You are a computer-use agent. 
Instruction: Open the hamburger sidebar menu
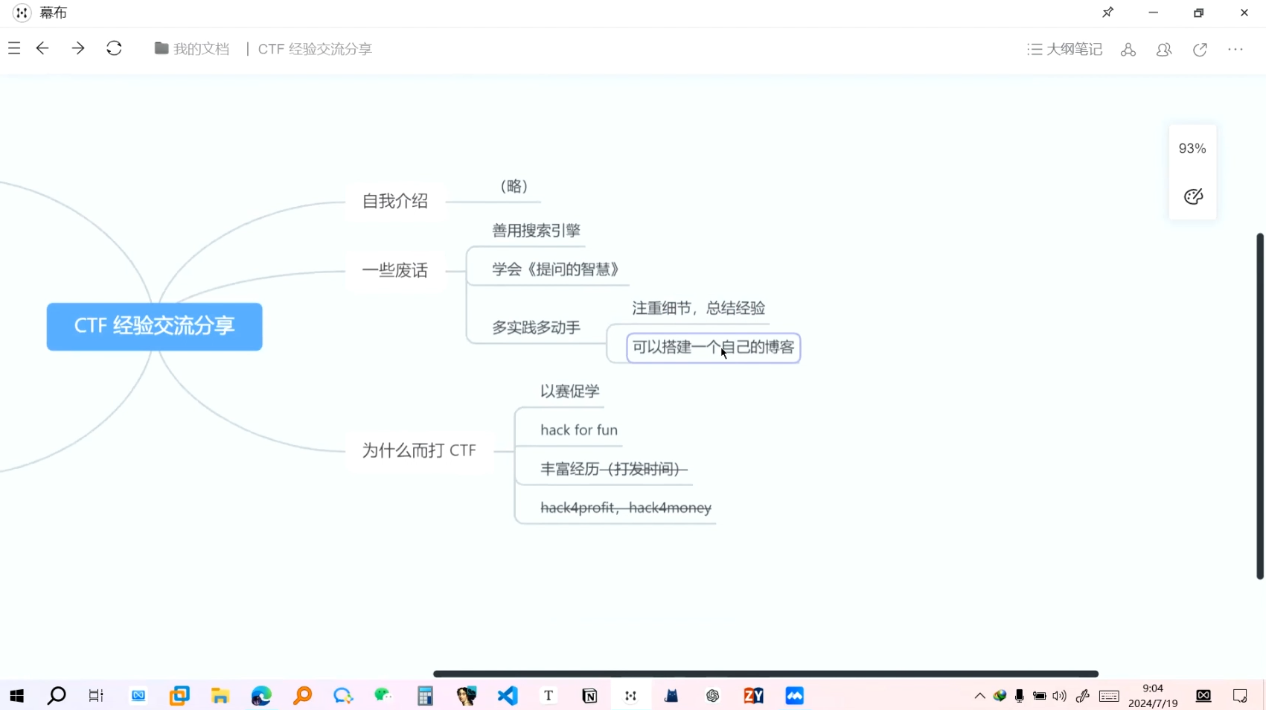click(14, 48)
